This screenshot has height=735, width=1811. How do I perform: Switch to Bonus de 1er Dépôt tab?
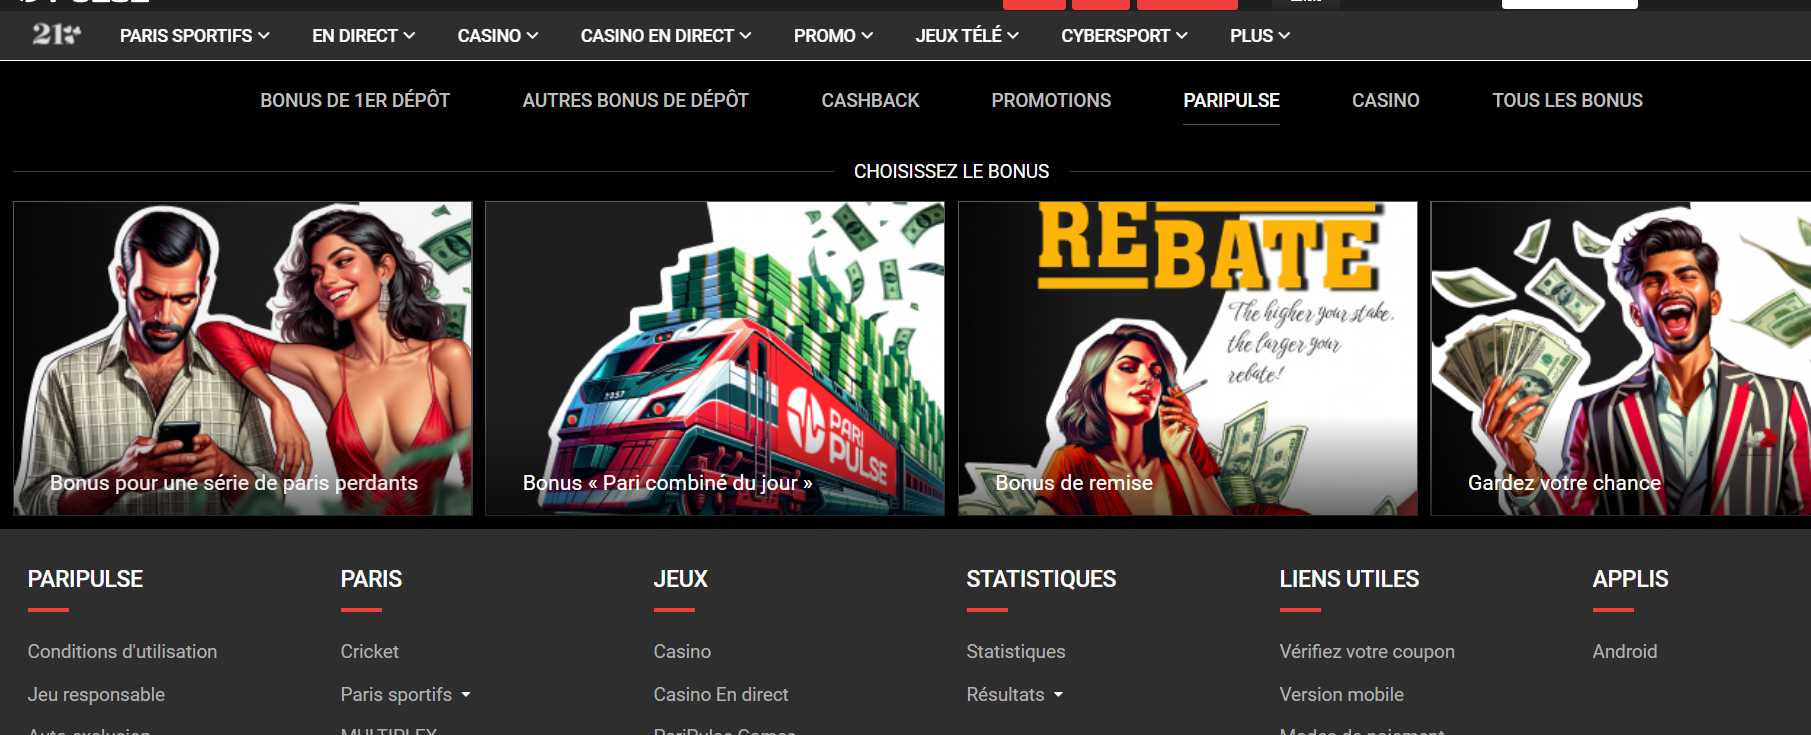click(x=355, y=100)
